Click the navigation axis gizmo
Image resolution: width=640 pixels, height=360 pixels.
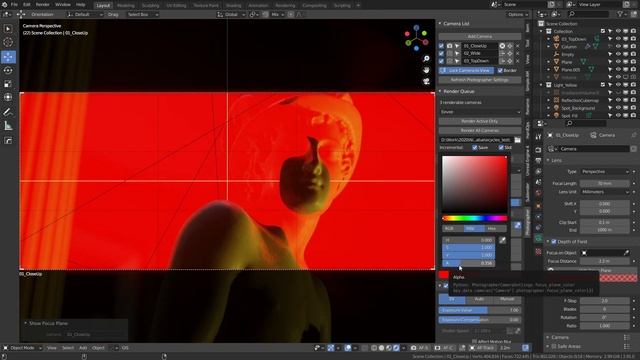point(416,38)
